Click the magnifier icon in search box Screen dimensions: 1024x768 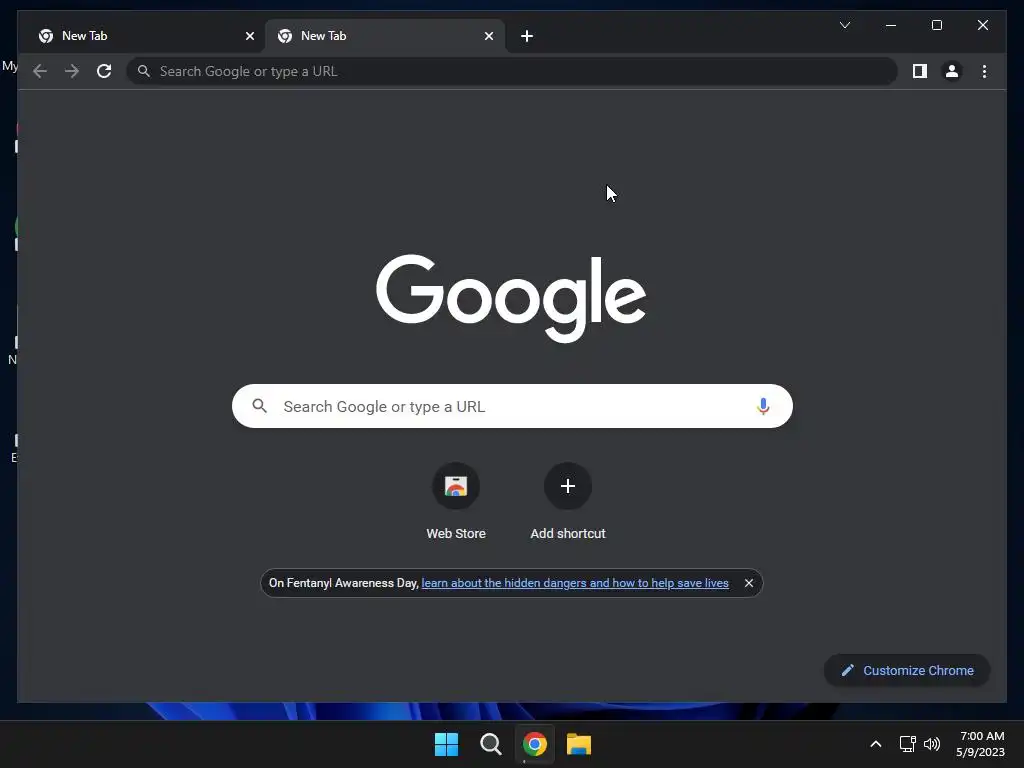coord(259,406)
